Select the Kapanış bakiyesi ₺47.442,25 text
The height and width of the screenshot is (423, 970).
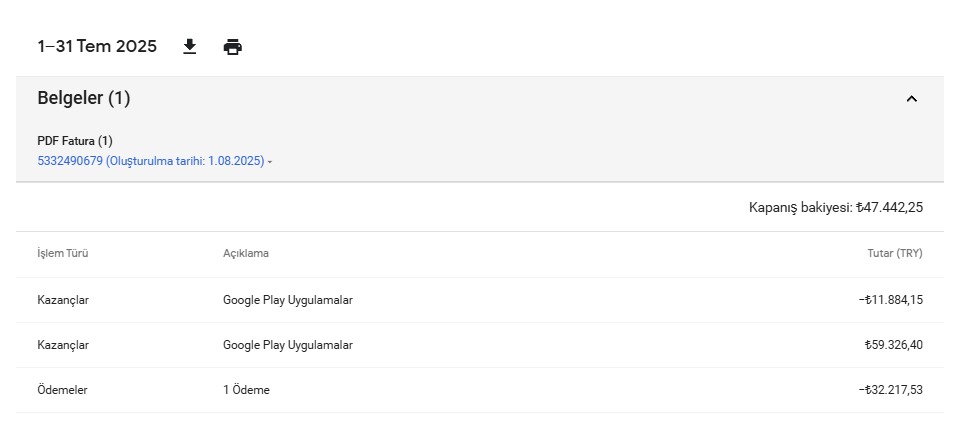click(x=836, y=207)
